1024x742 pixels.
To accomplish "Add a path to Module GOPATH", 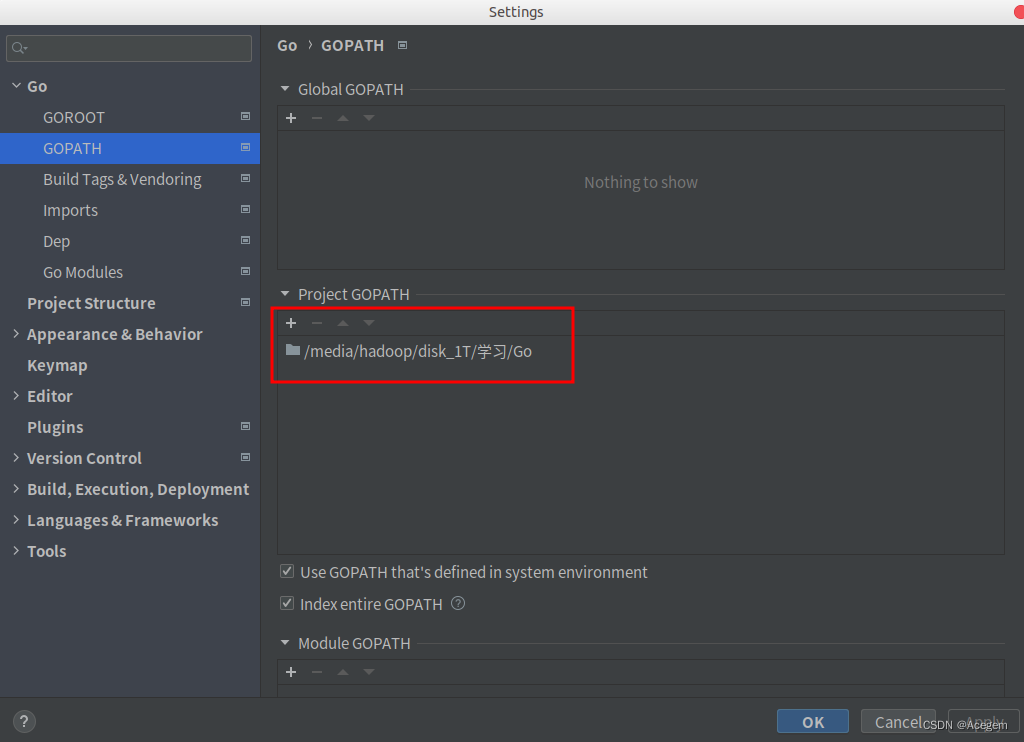I will pos(291,672).
